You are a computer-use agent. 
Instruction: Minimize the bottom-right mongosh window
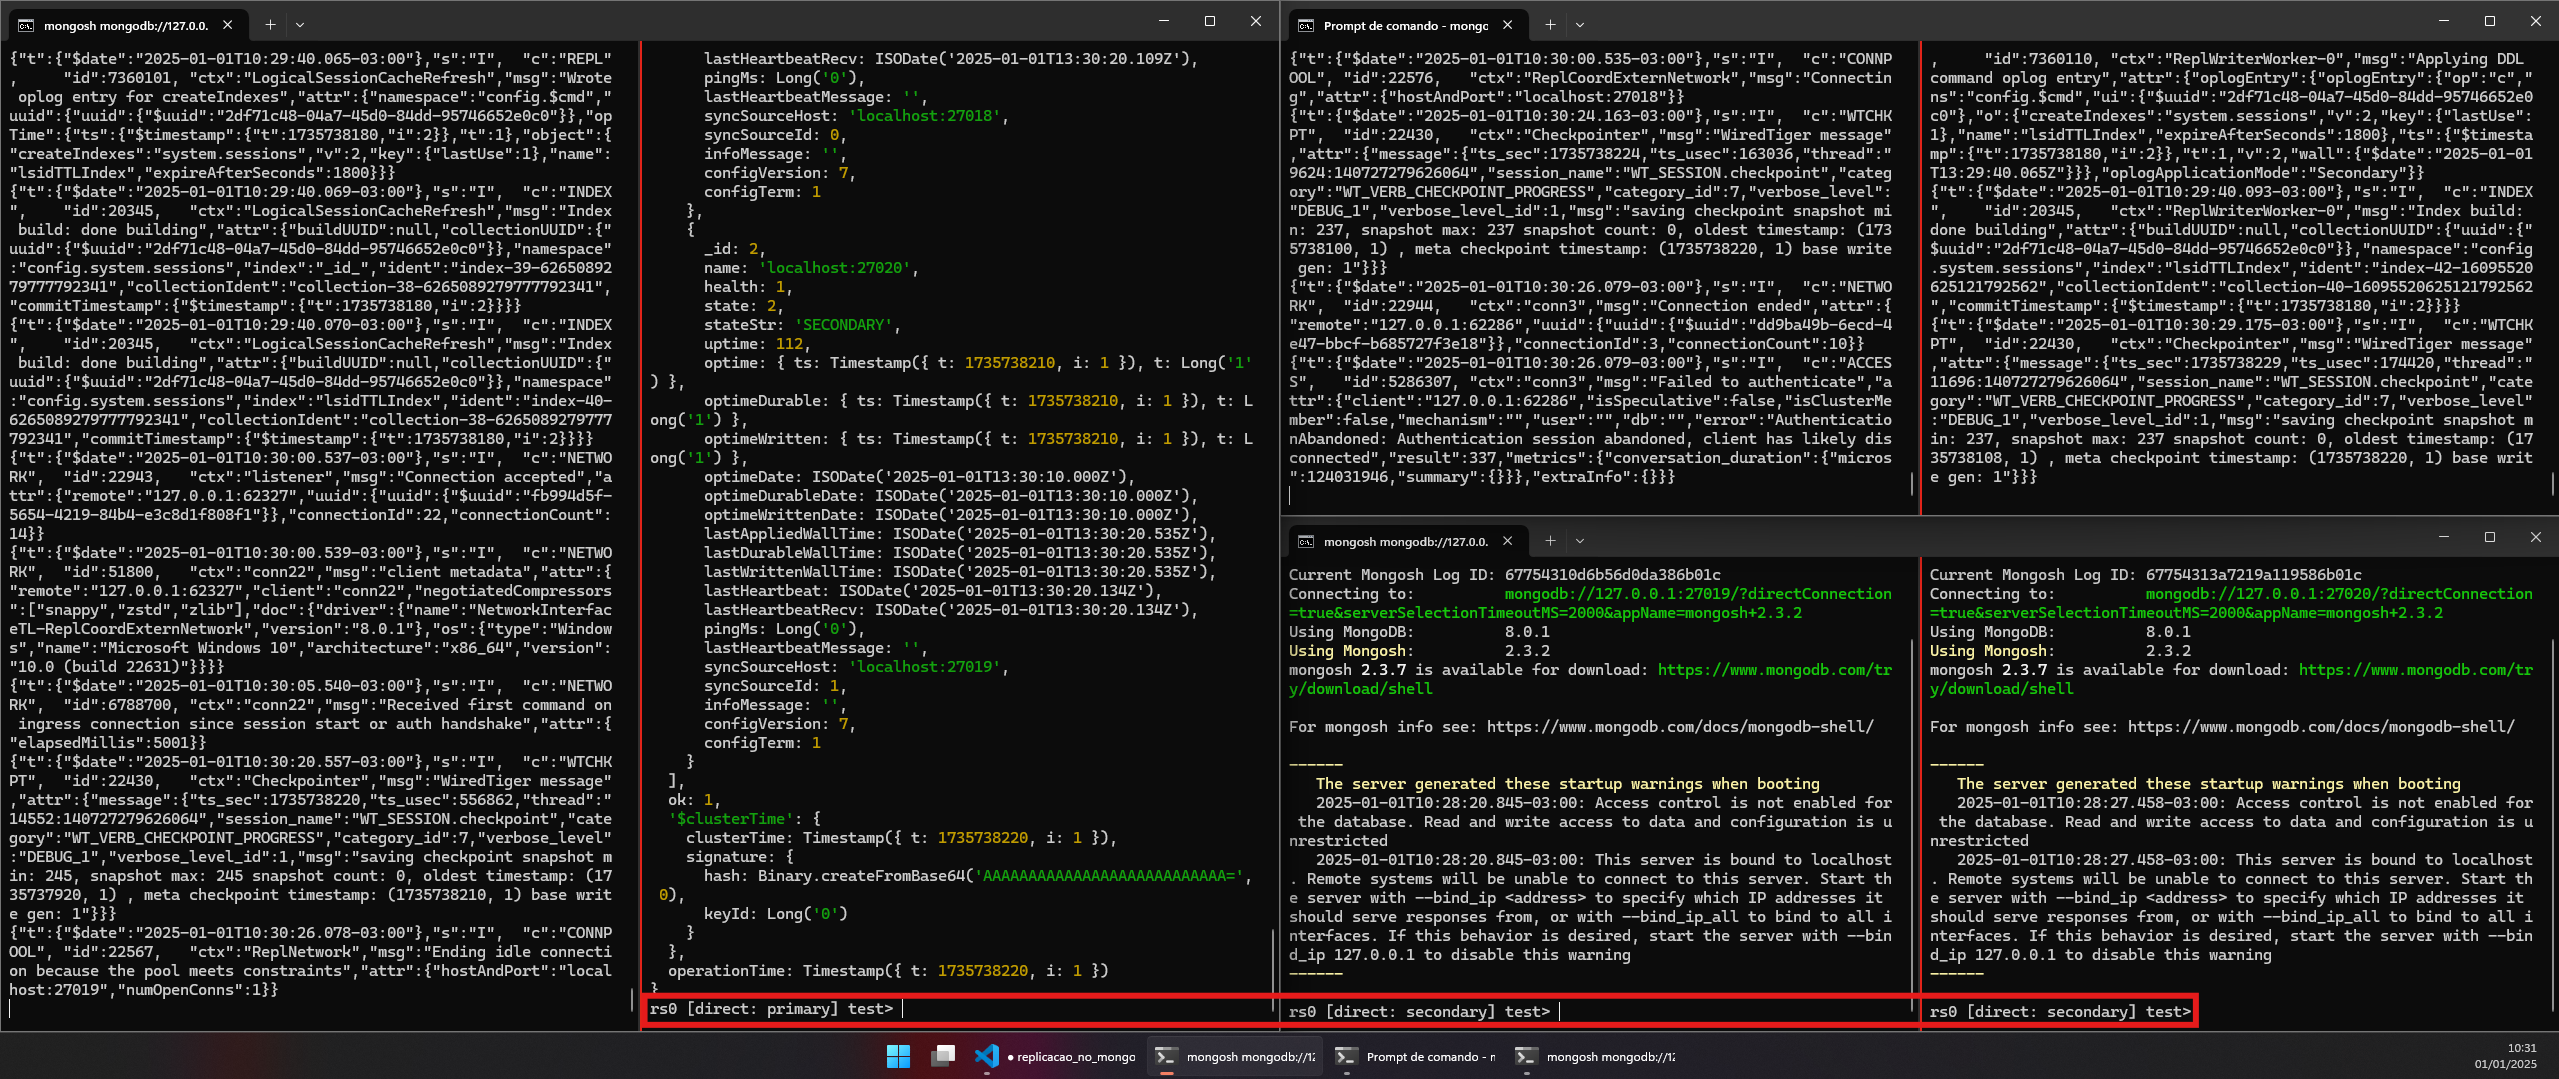coord(2444,537)
